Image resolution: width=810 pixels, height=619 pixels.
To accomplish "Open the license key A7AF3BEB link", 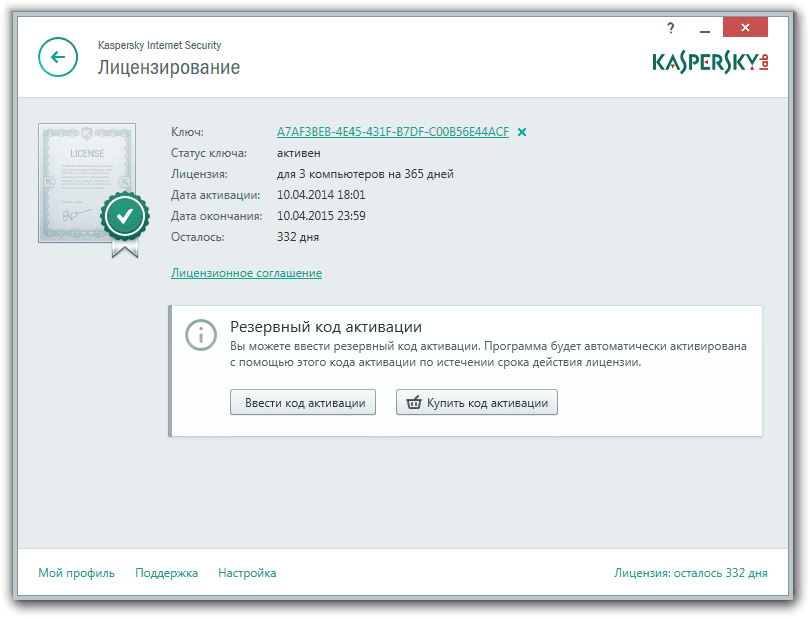I will 393,132.
